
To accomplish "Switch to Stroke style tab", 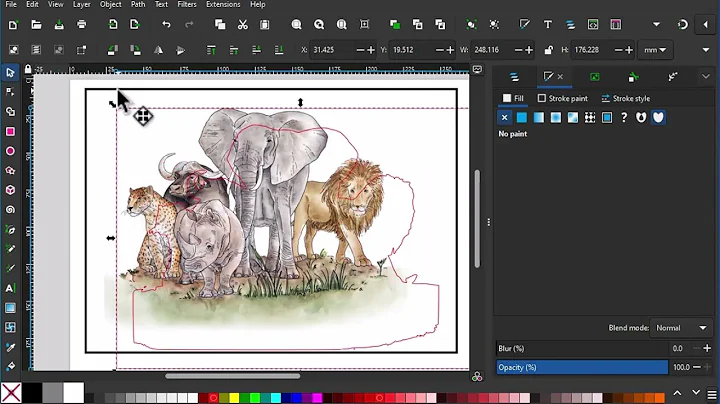I will (x=625, y=98).
